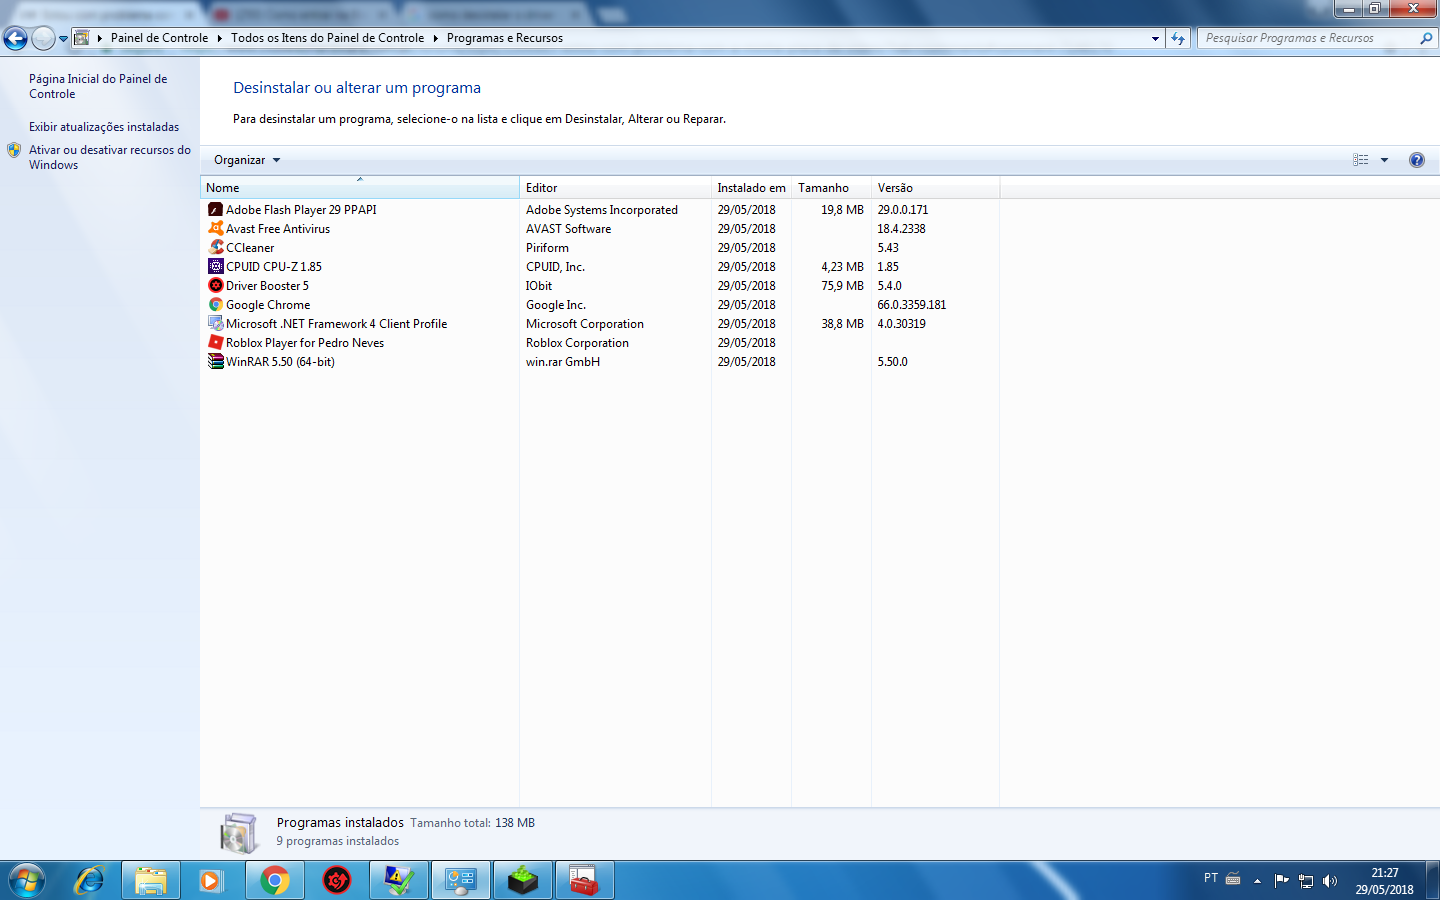The image size is (1440, 900).
Task: Open the Organizar dropdown menu
Action: [247, 160]
